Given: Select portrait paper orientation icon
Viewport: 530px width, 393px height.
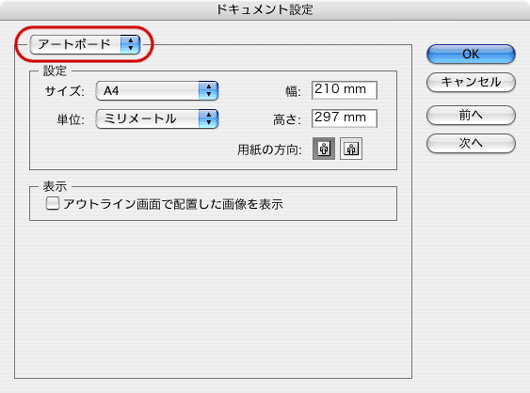Looking at the screenshot, I should pyautogui.click(x=323, y=148).
